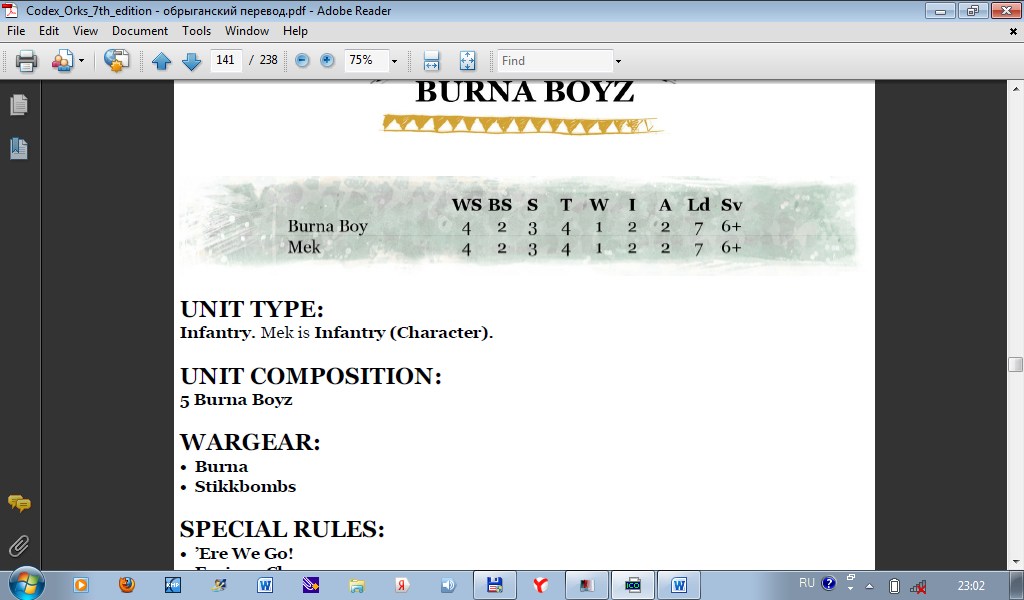Click the Print toolbar icon

point(26,61)
